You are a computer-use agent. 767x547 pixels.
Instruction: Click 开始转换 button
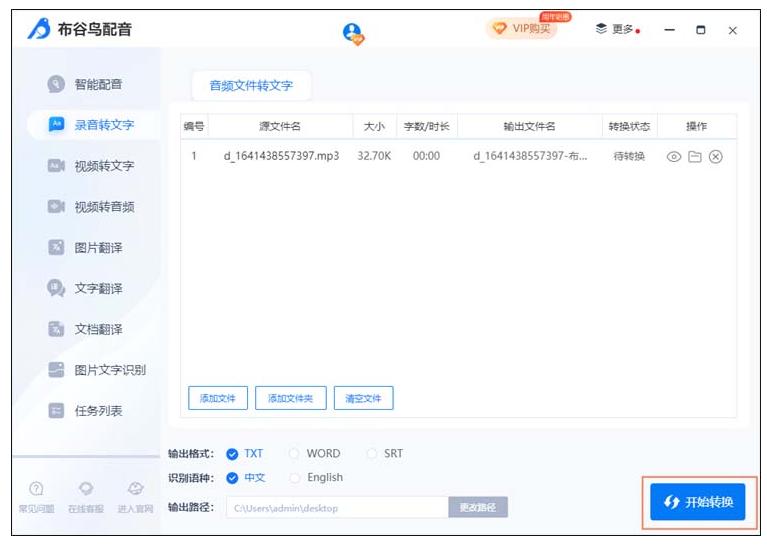[x=698, y=502]
